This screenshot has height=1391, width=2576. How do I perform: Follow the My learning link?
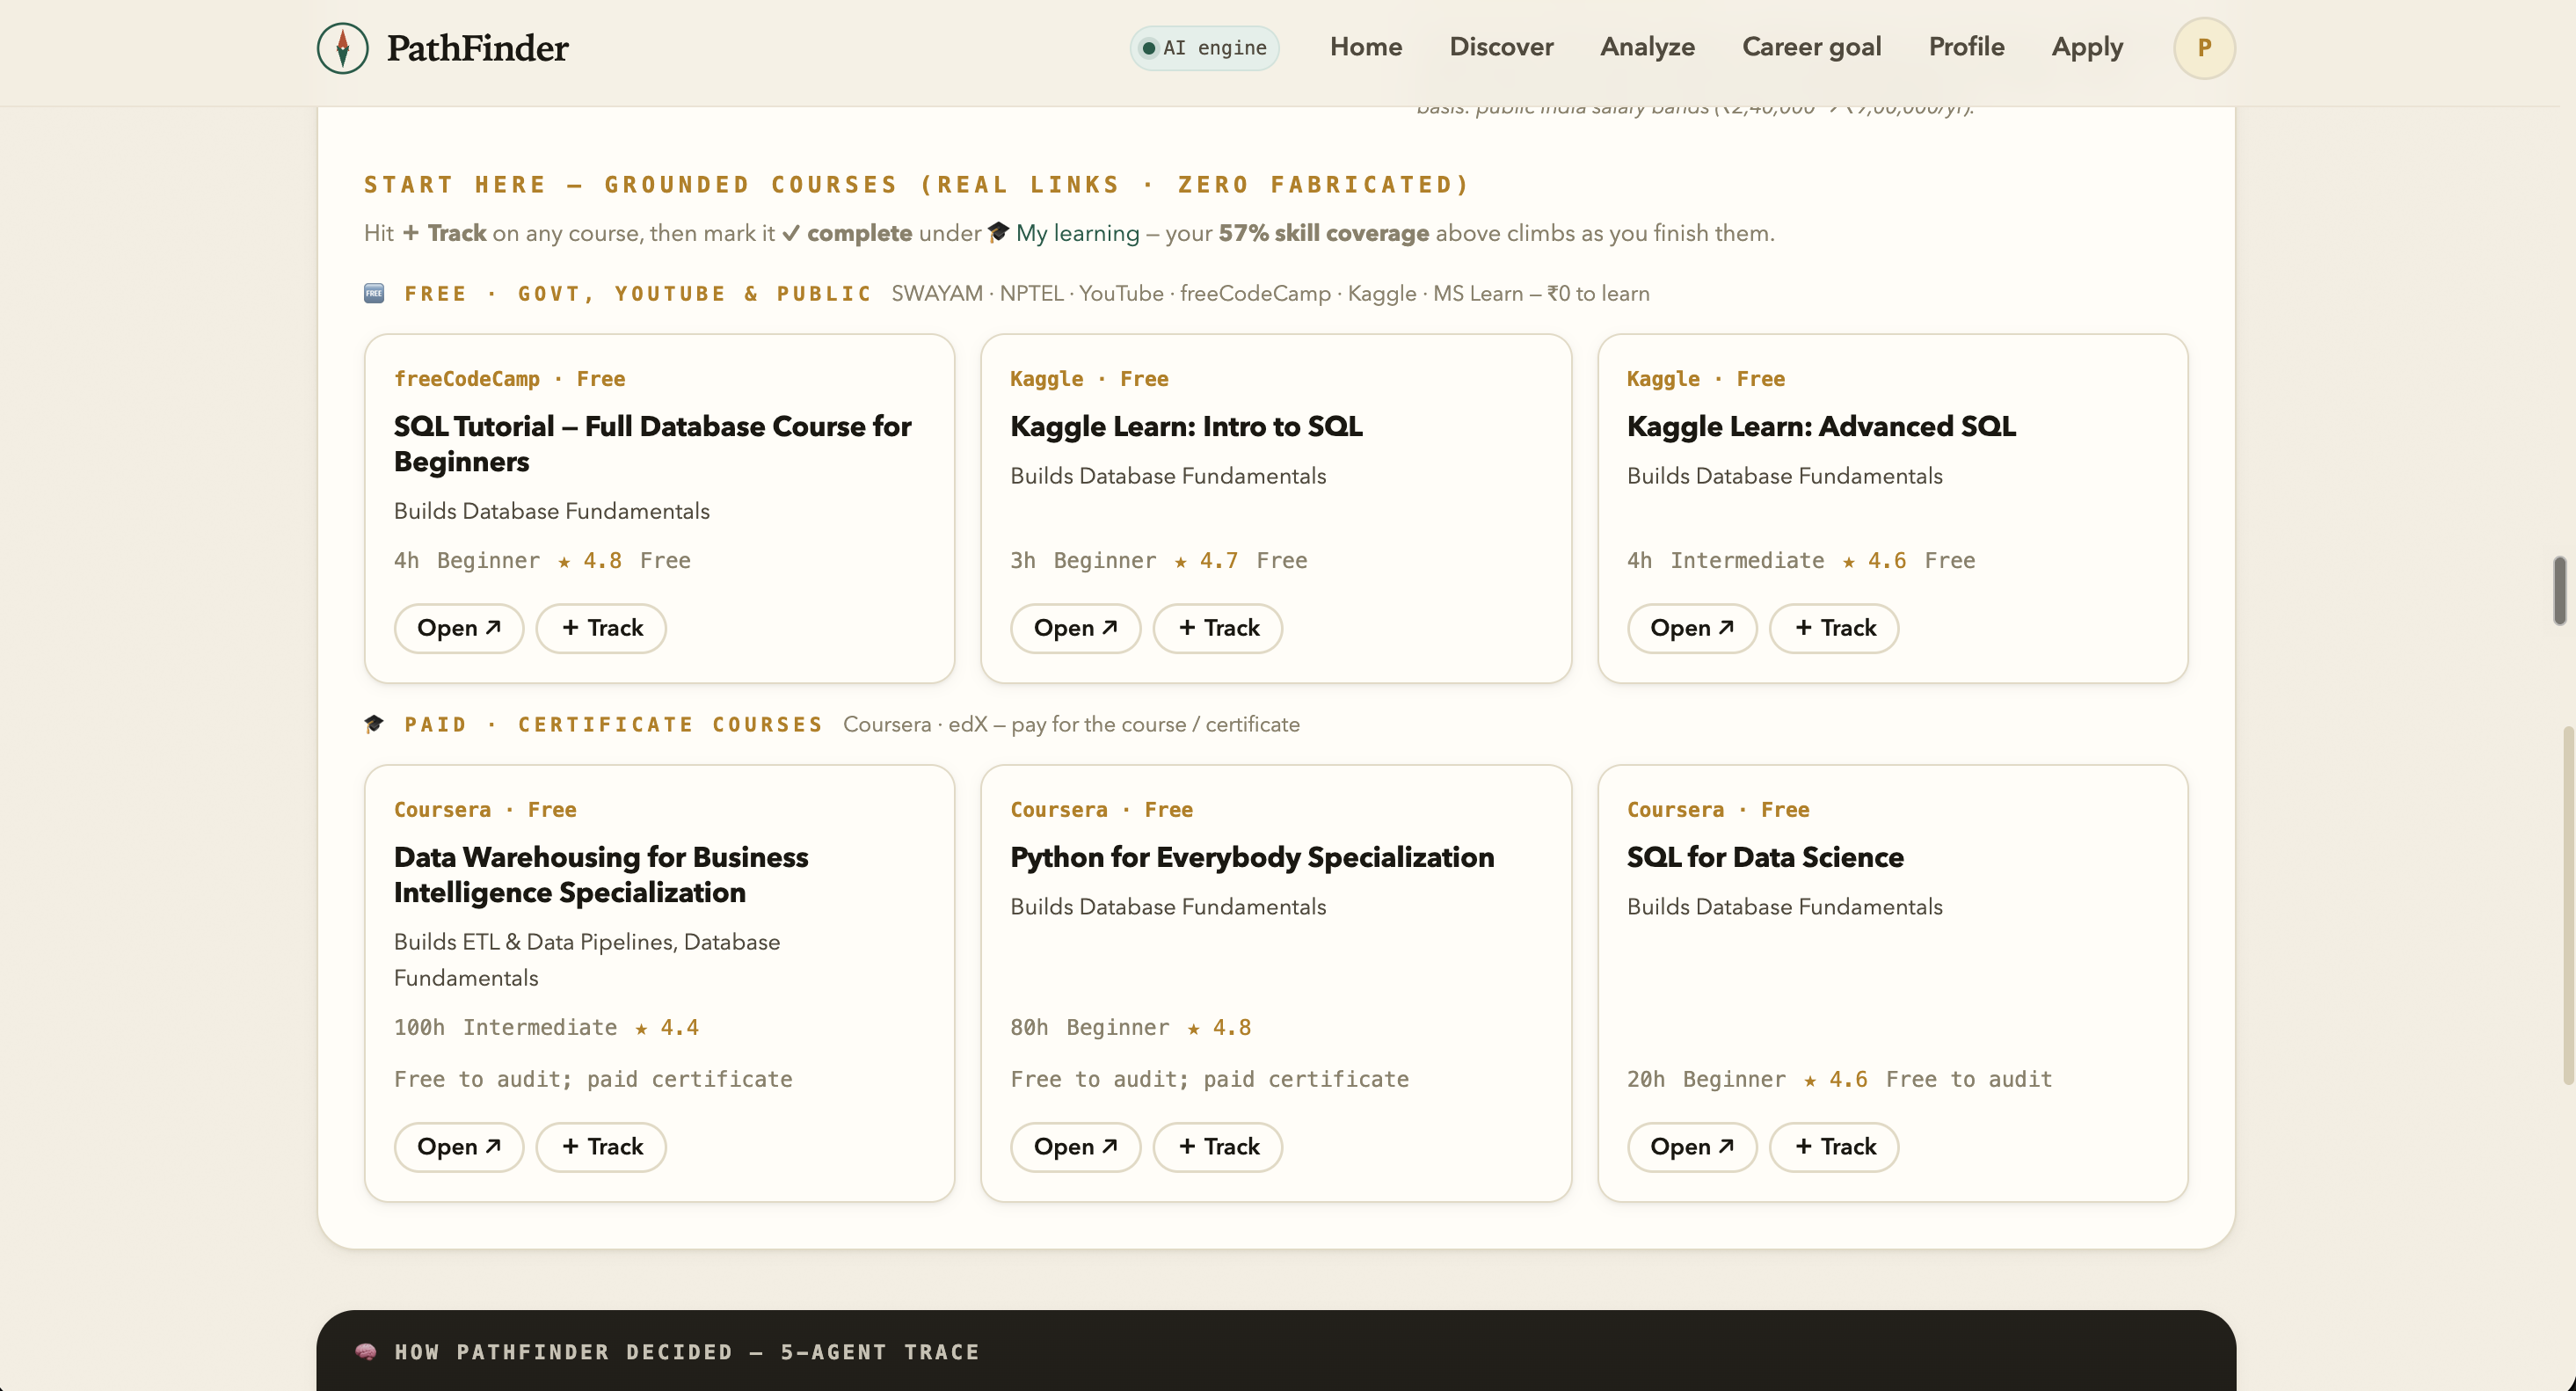click(1077, 233)
